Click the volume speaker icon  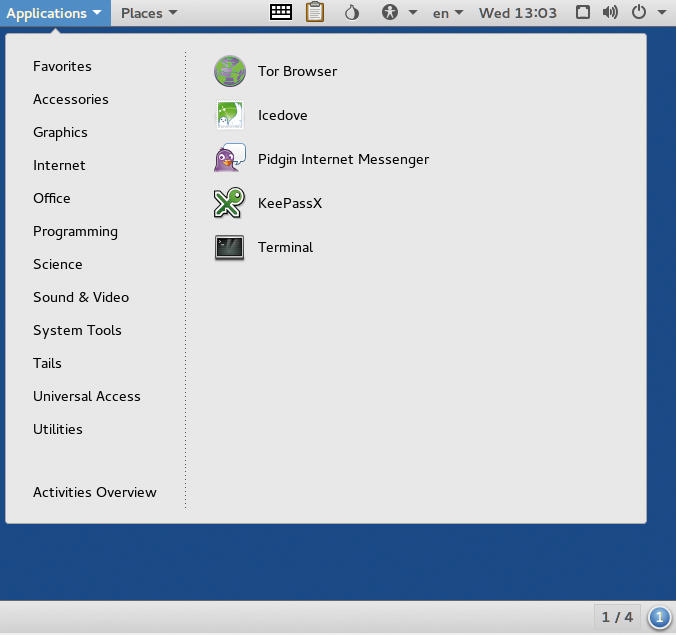(610, 13)
